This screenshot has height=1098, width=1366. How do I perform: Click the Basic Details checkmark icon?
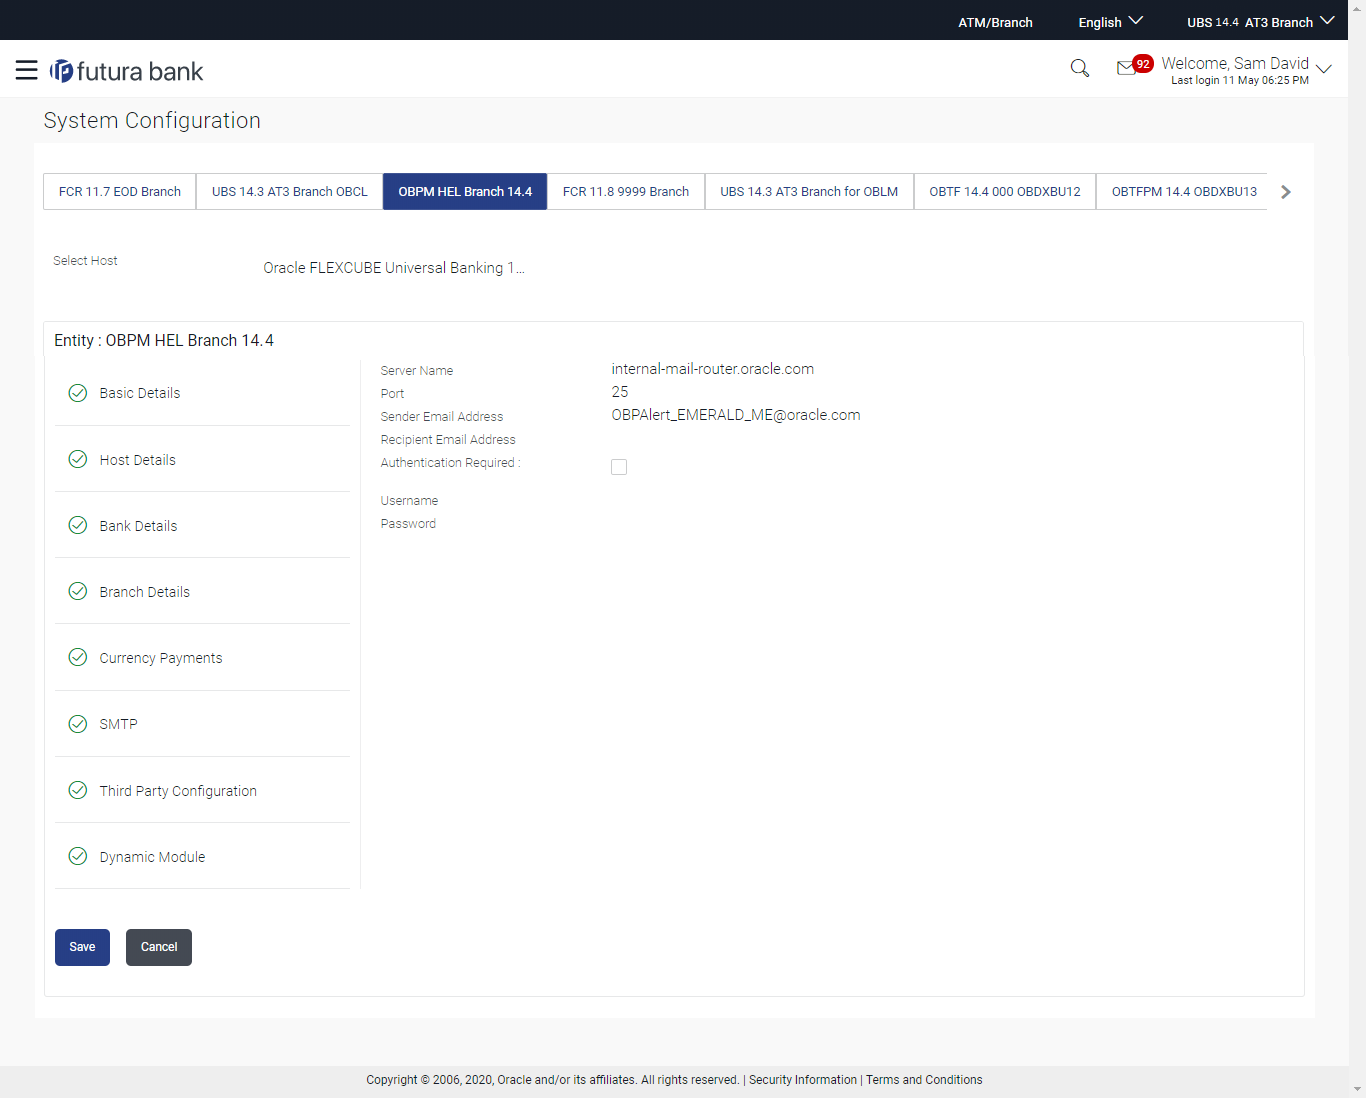coord(78,393)
